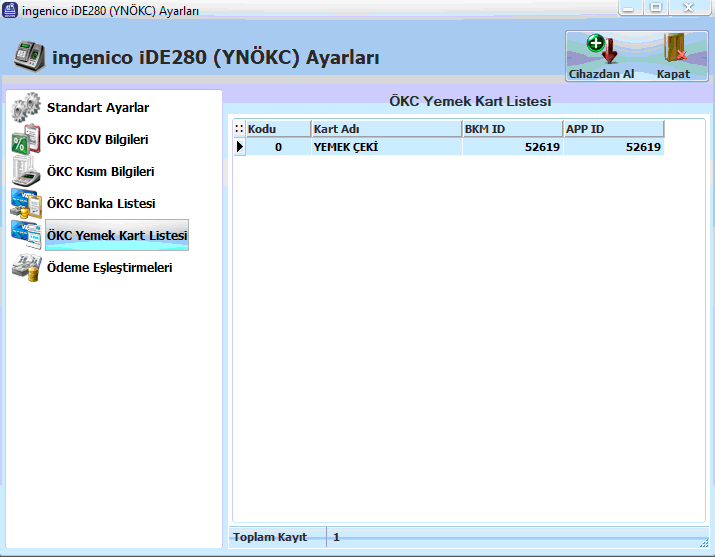Click the Kodu column header
Image resolution: width=715 pixels, height=557 pixels.
pos(279,129)
